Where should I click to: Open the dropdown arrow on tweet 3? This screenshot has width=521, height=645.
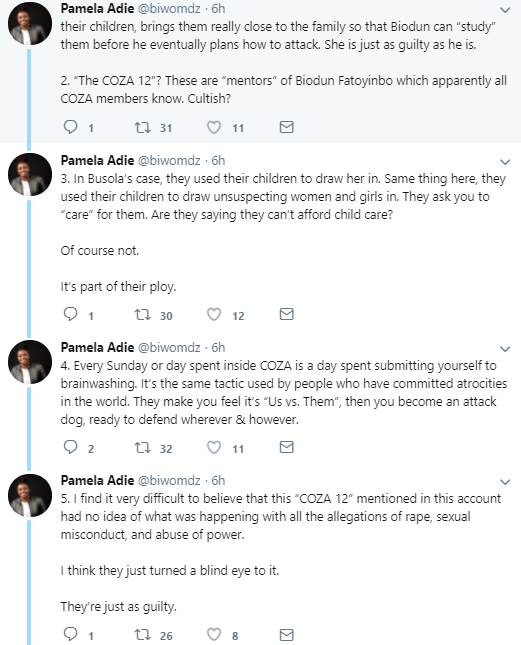pos(505,162)
